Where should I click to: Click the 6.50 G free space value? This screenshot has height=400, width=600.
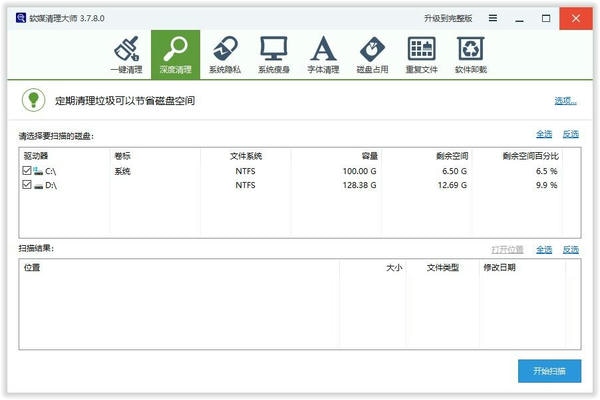(x=454, y=171)
